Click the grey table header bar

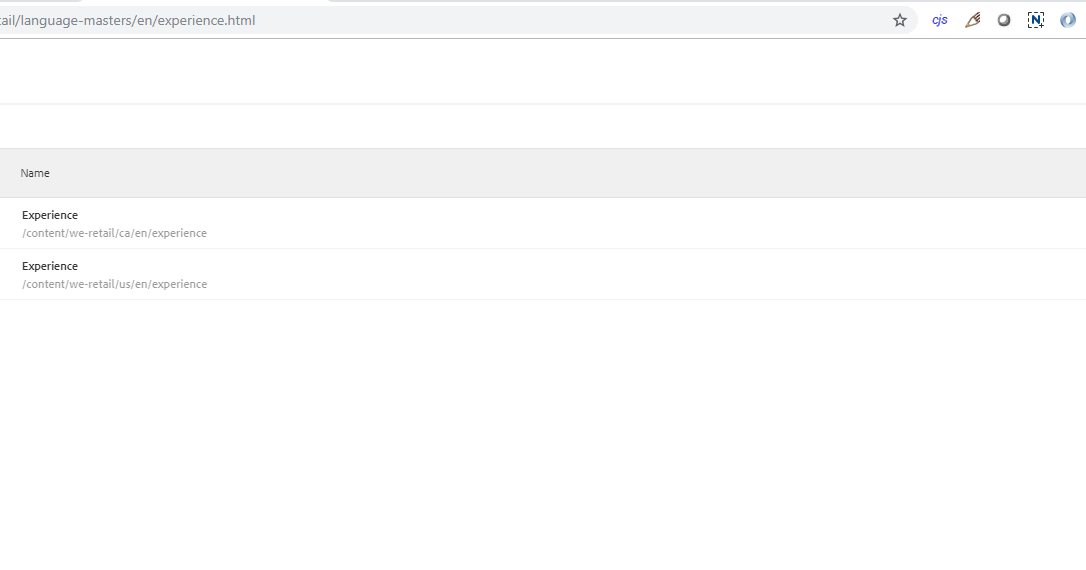point(600,173)
